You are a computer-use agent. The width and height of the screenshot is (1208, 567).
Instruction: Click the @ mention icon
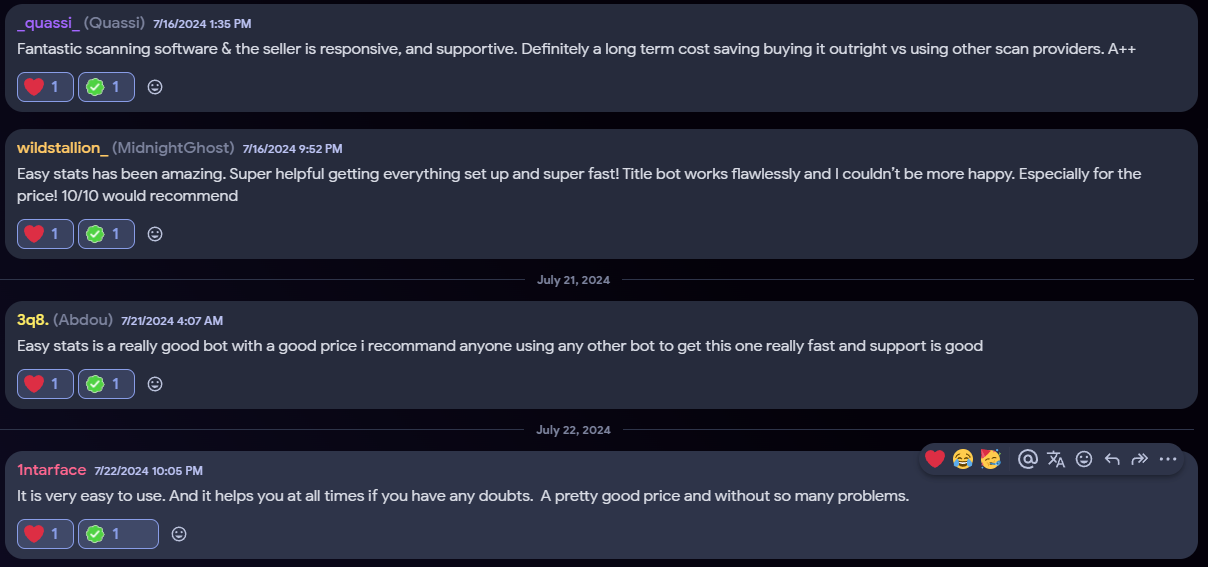[x=1027, y=459]
